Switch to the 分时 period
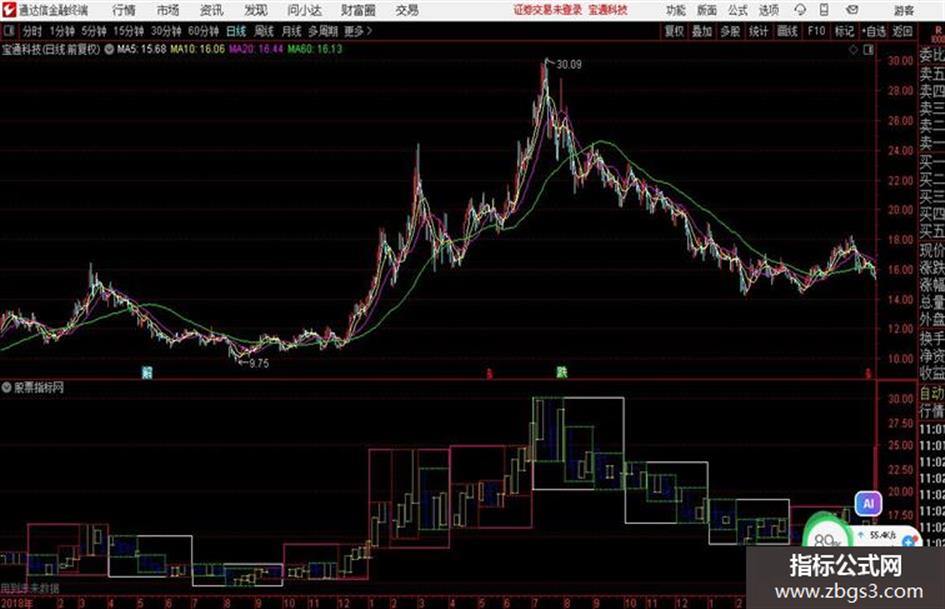The image size is (945, 609). [33, 31]
